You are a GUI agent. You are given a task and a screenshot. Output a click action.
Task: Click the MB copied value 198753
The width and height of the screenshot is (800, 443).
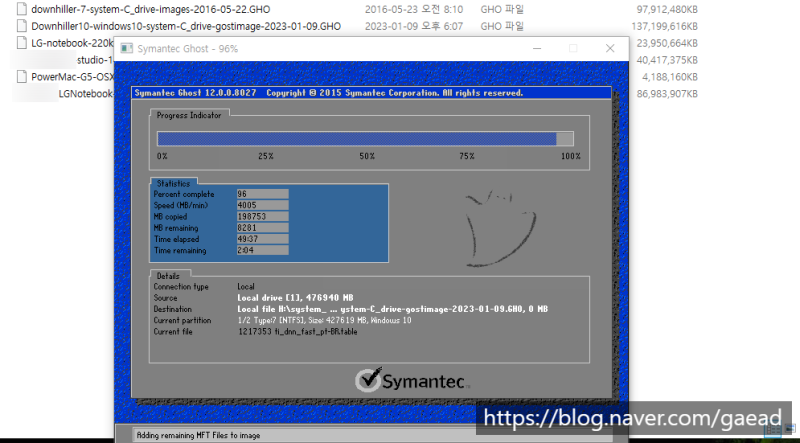[263, 216]
